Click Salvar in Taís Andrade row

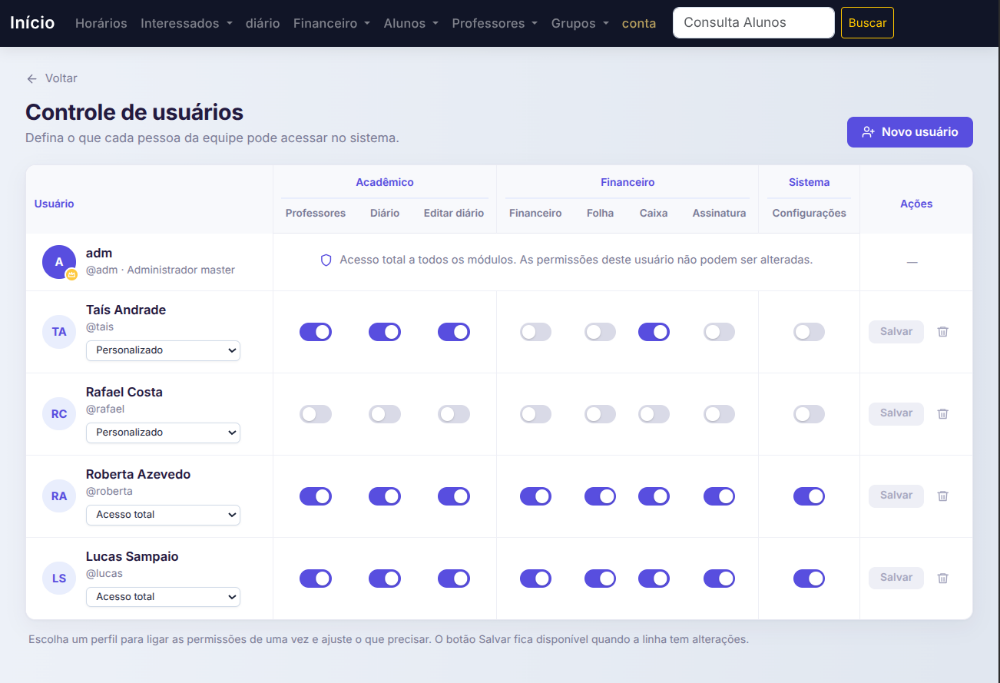click(x=896, y=332)
